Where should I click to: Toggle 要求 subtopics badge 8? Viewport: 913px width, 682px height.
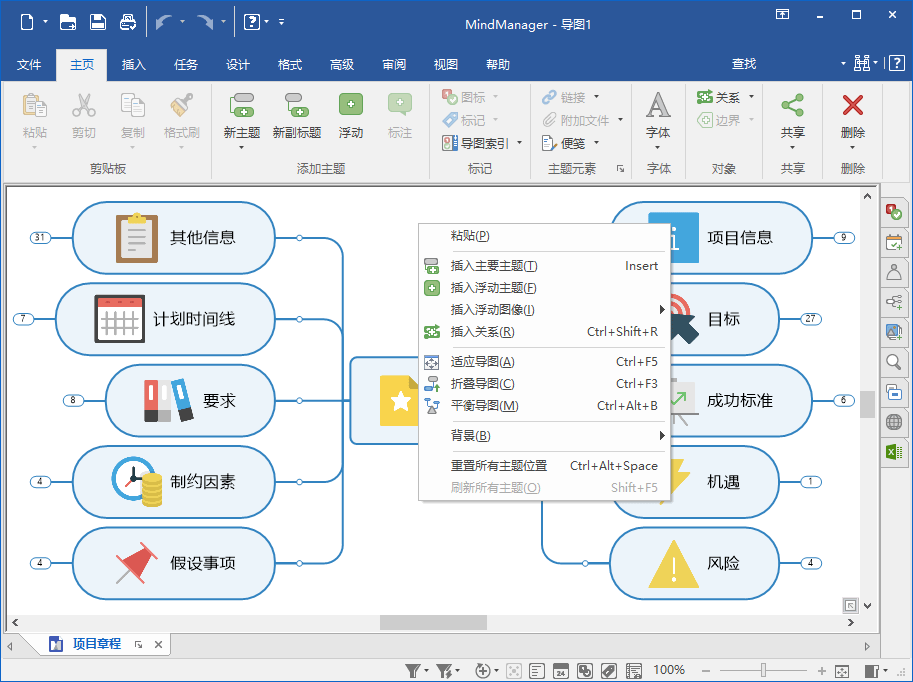[73, 401]
